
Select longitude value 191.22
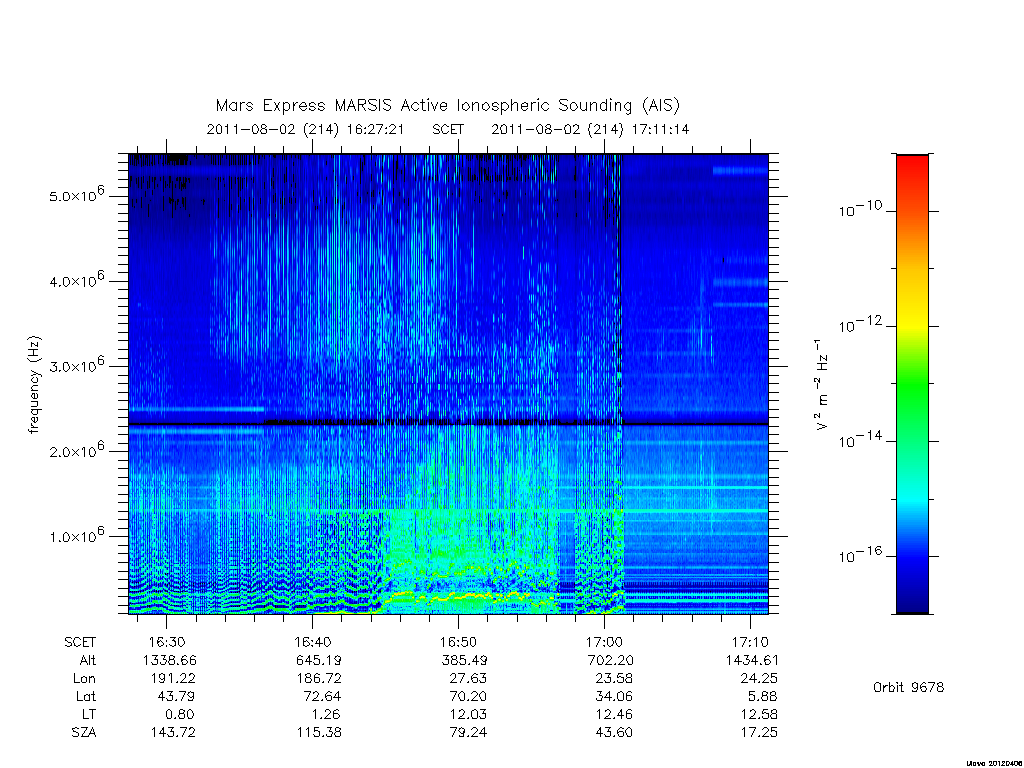coord(172,679)
